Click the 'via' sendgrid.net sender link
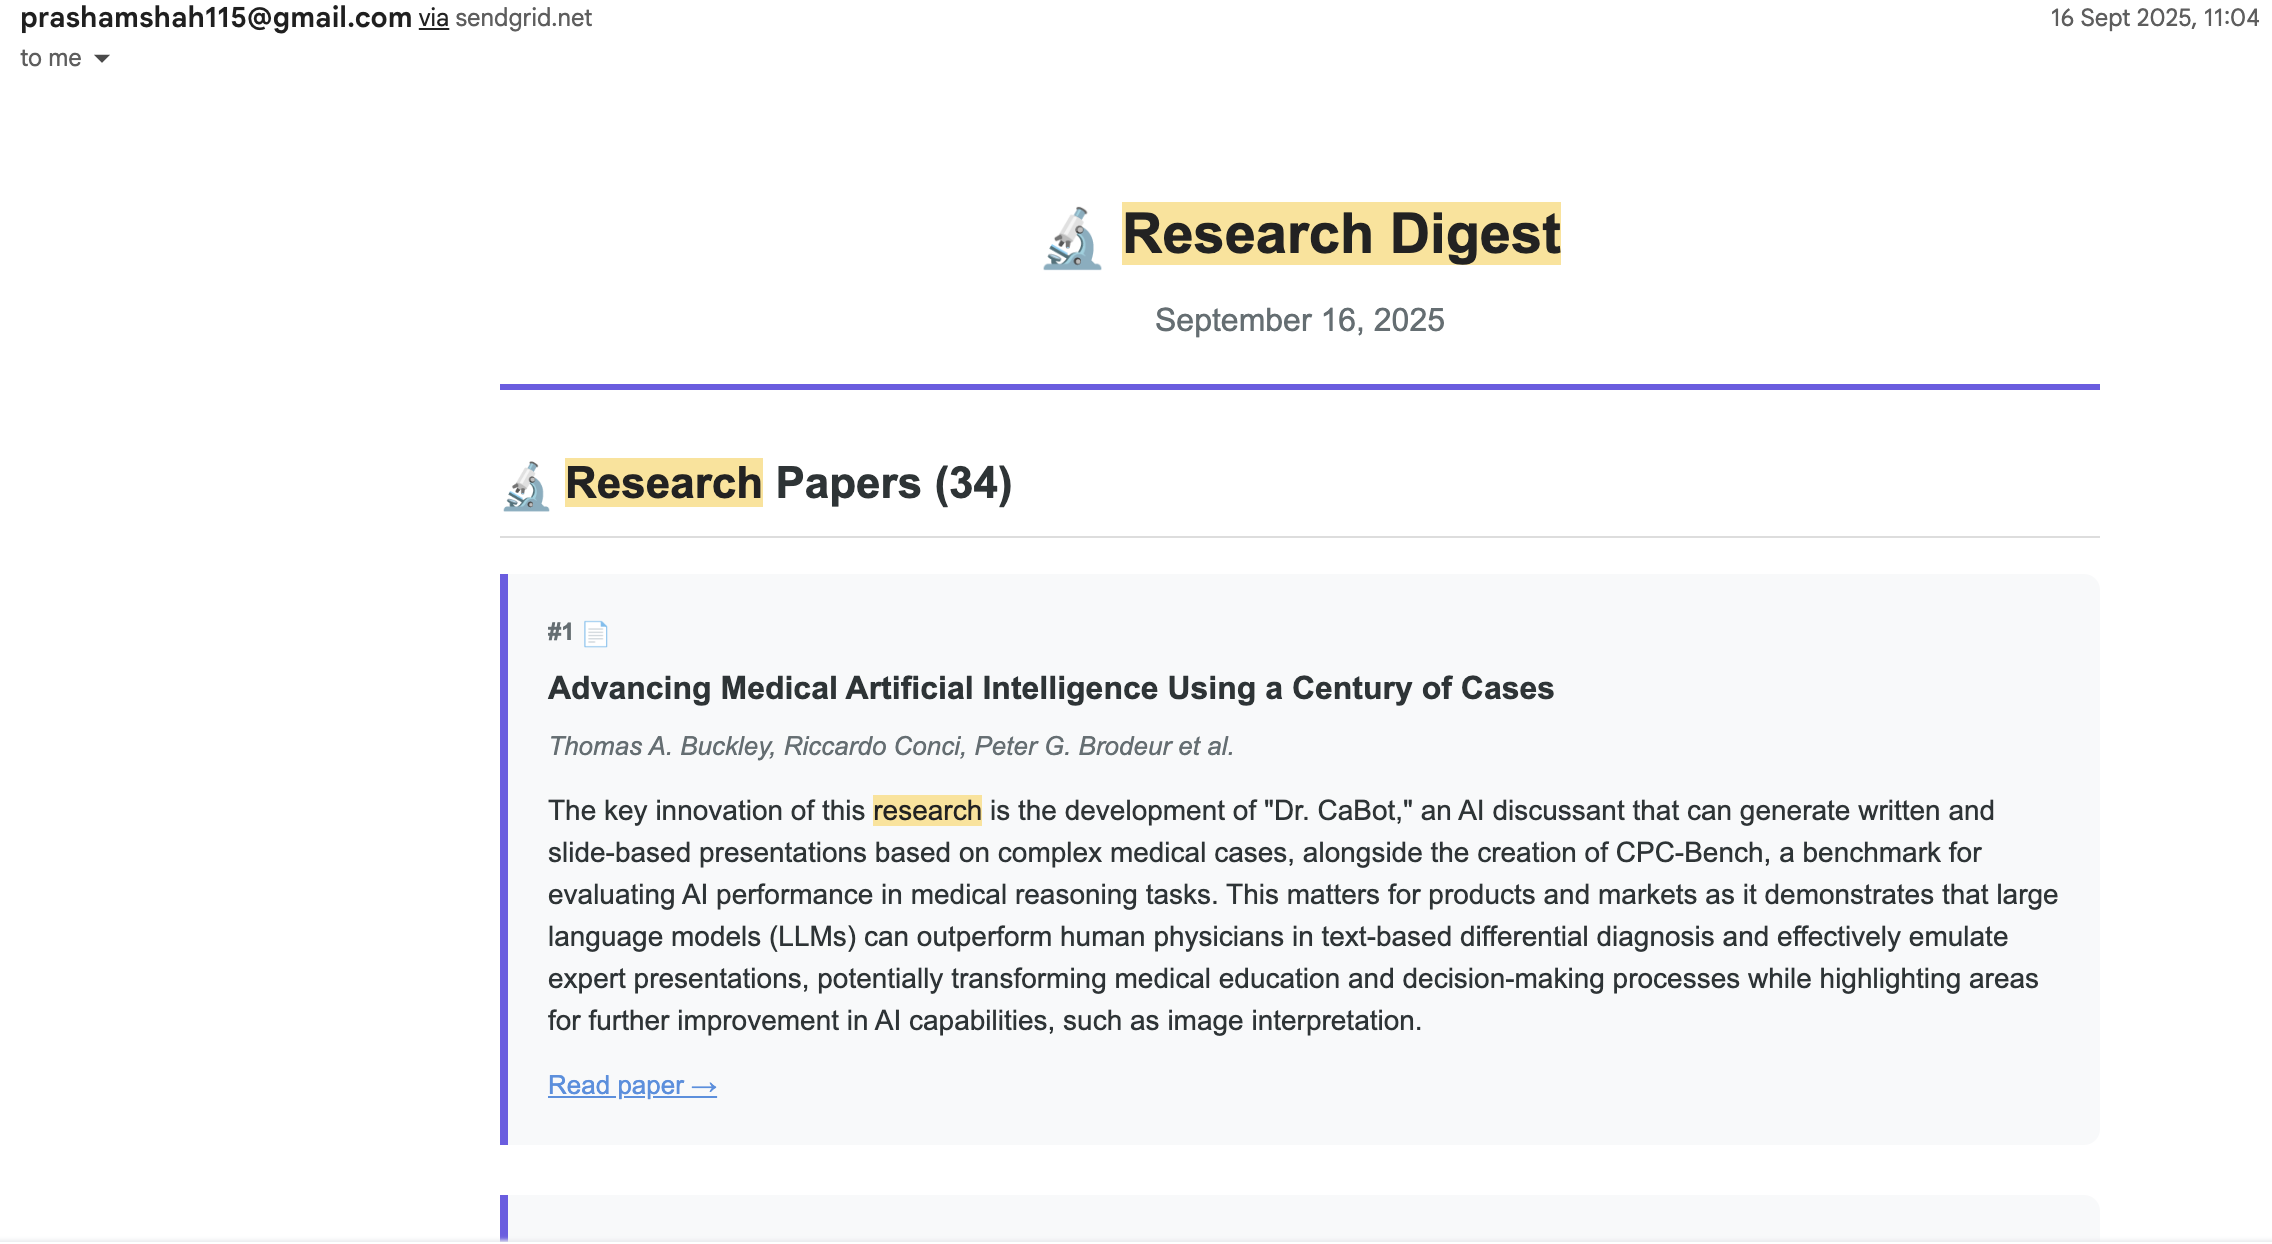 (x=434, y=17)
